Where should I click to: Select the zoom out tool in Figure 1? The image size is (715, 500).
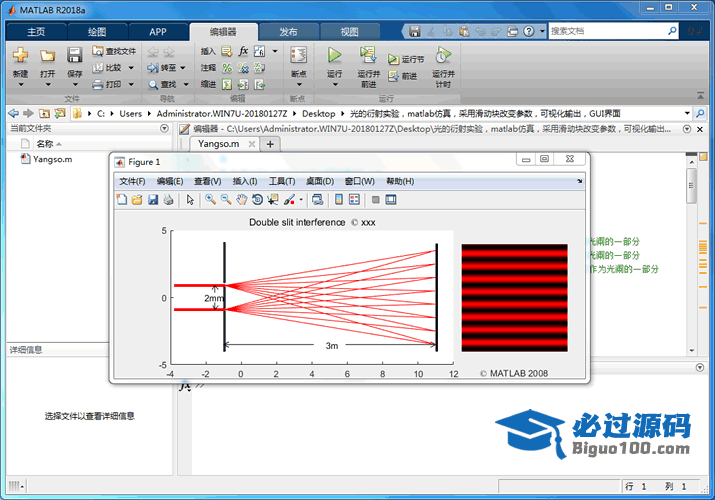pos(226,200)
